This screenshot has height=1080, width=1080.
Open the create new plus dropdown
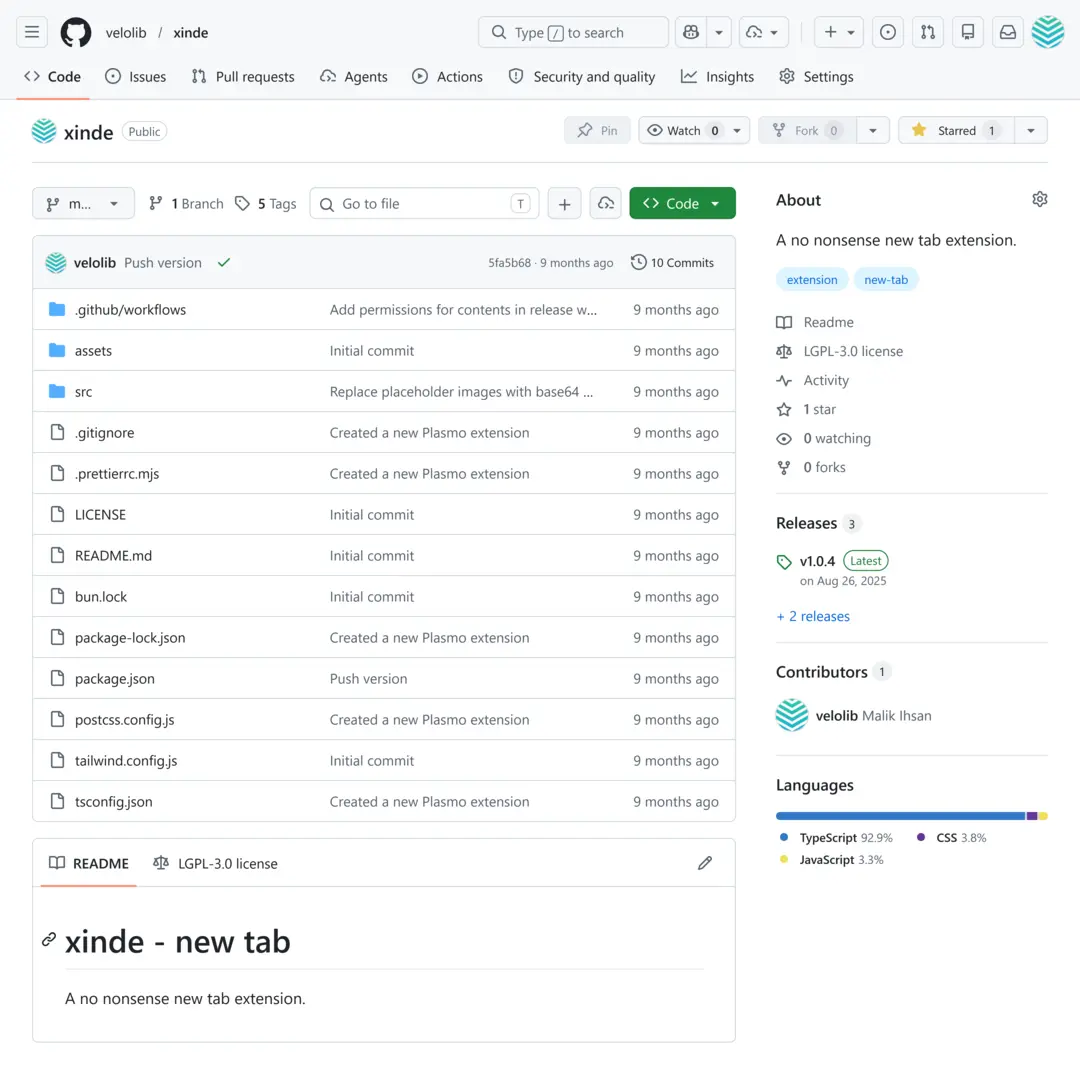point(838,32)
